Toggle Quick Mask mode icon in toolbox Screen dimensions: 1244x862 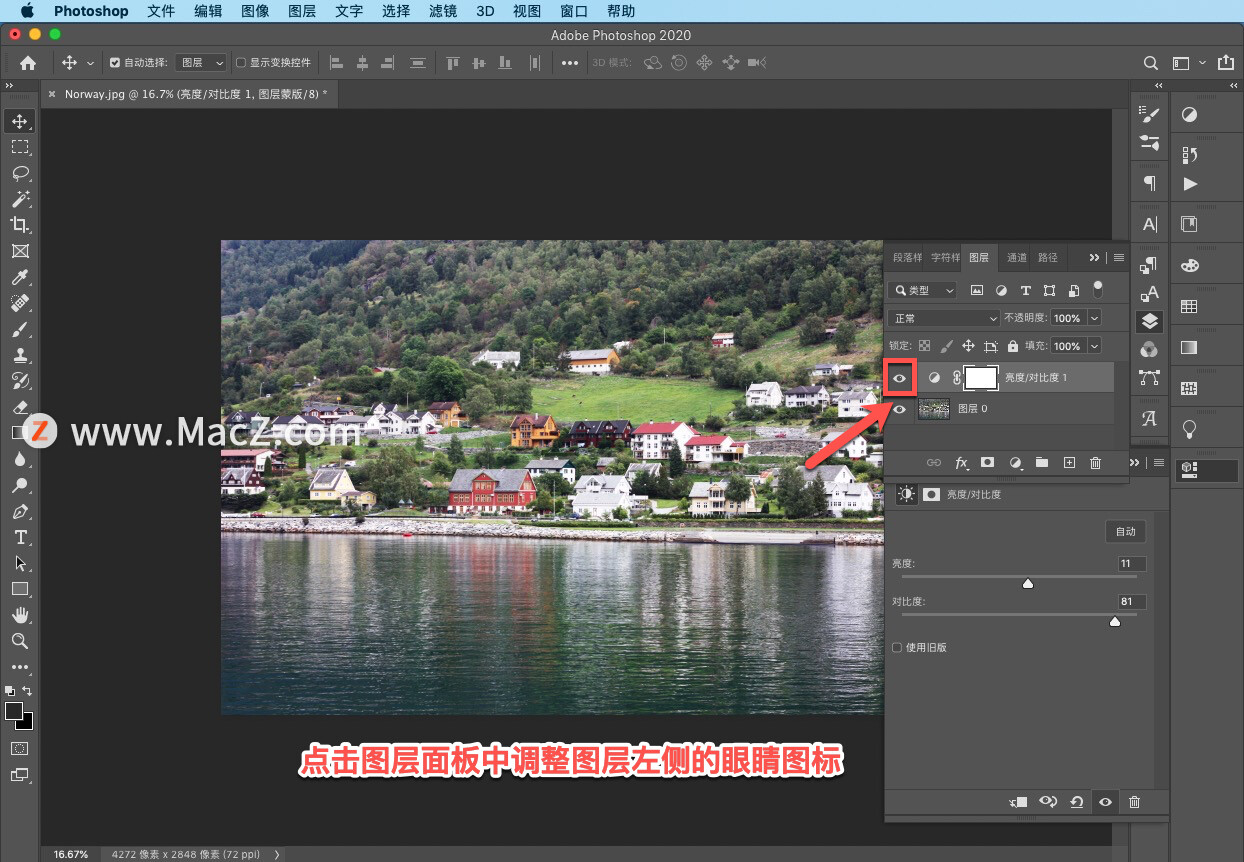pos(20,748)
